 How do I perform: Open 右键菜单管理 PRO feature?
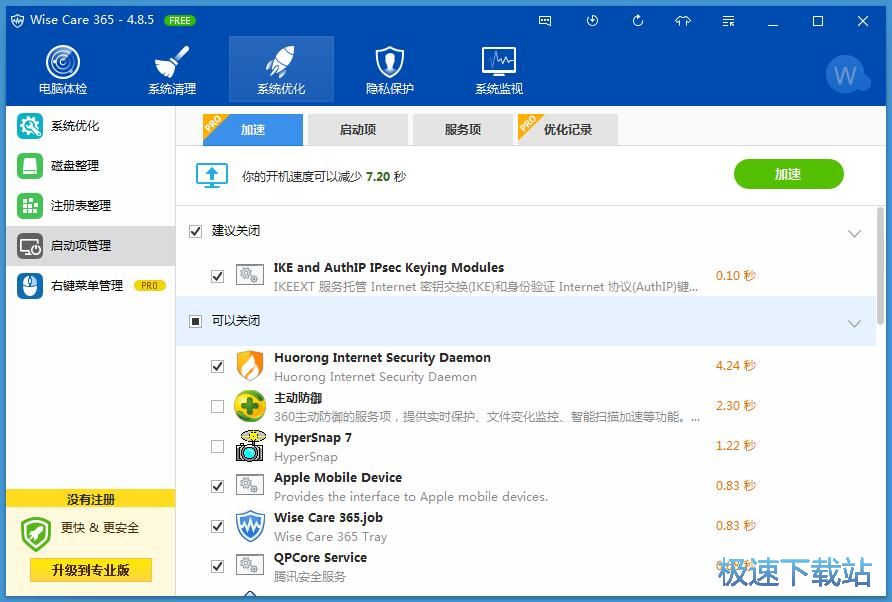pyautogui.click(x=78, y=285)
